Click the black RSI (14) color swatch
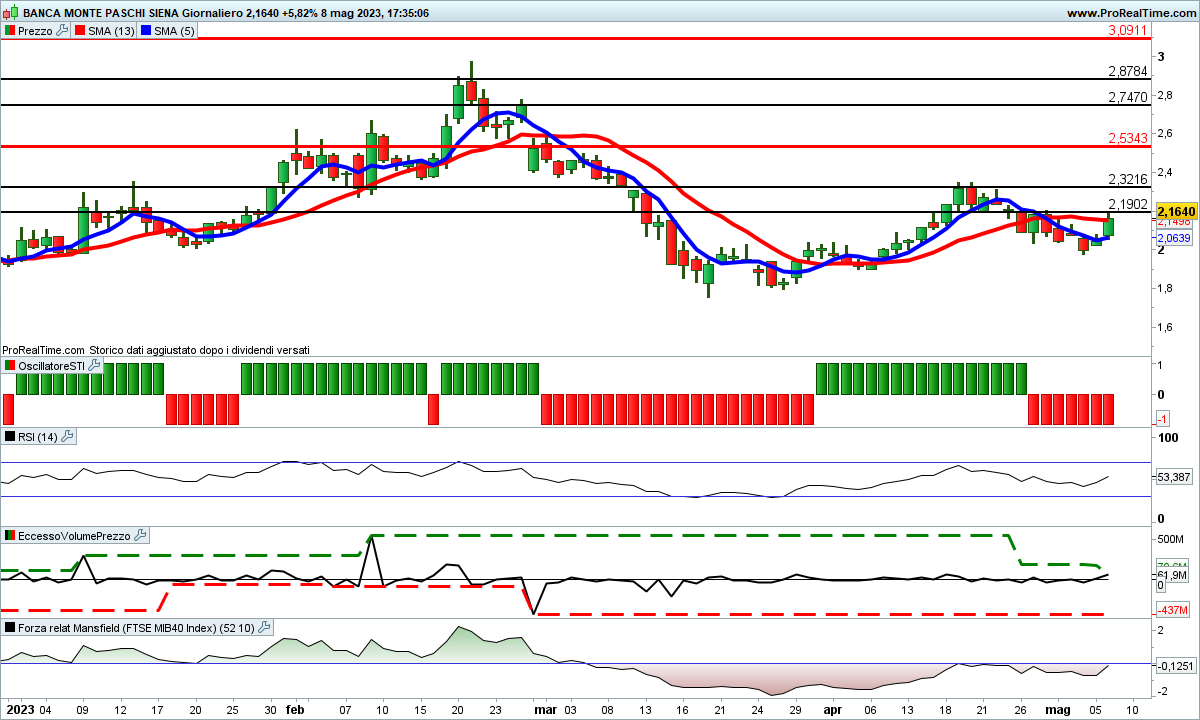1200x720 pixels. tap(10, 436)
